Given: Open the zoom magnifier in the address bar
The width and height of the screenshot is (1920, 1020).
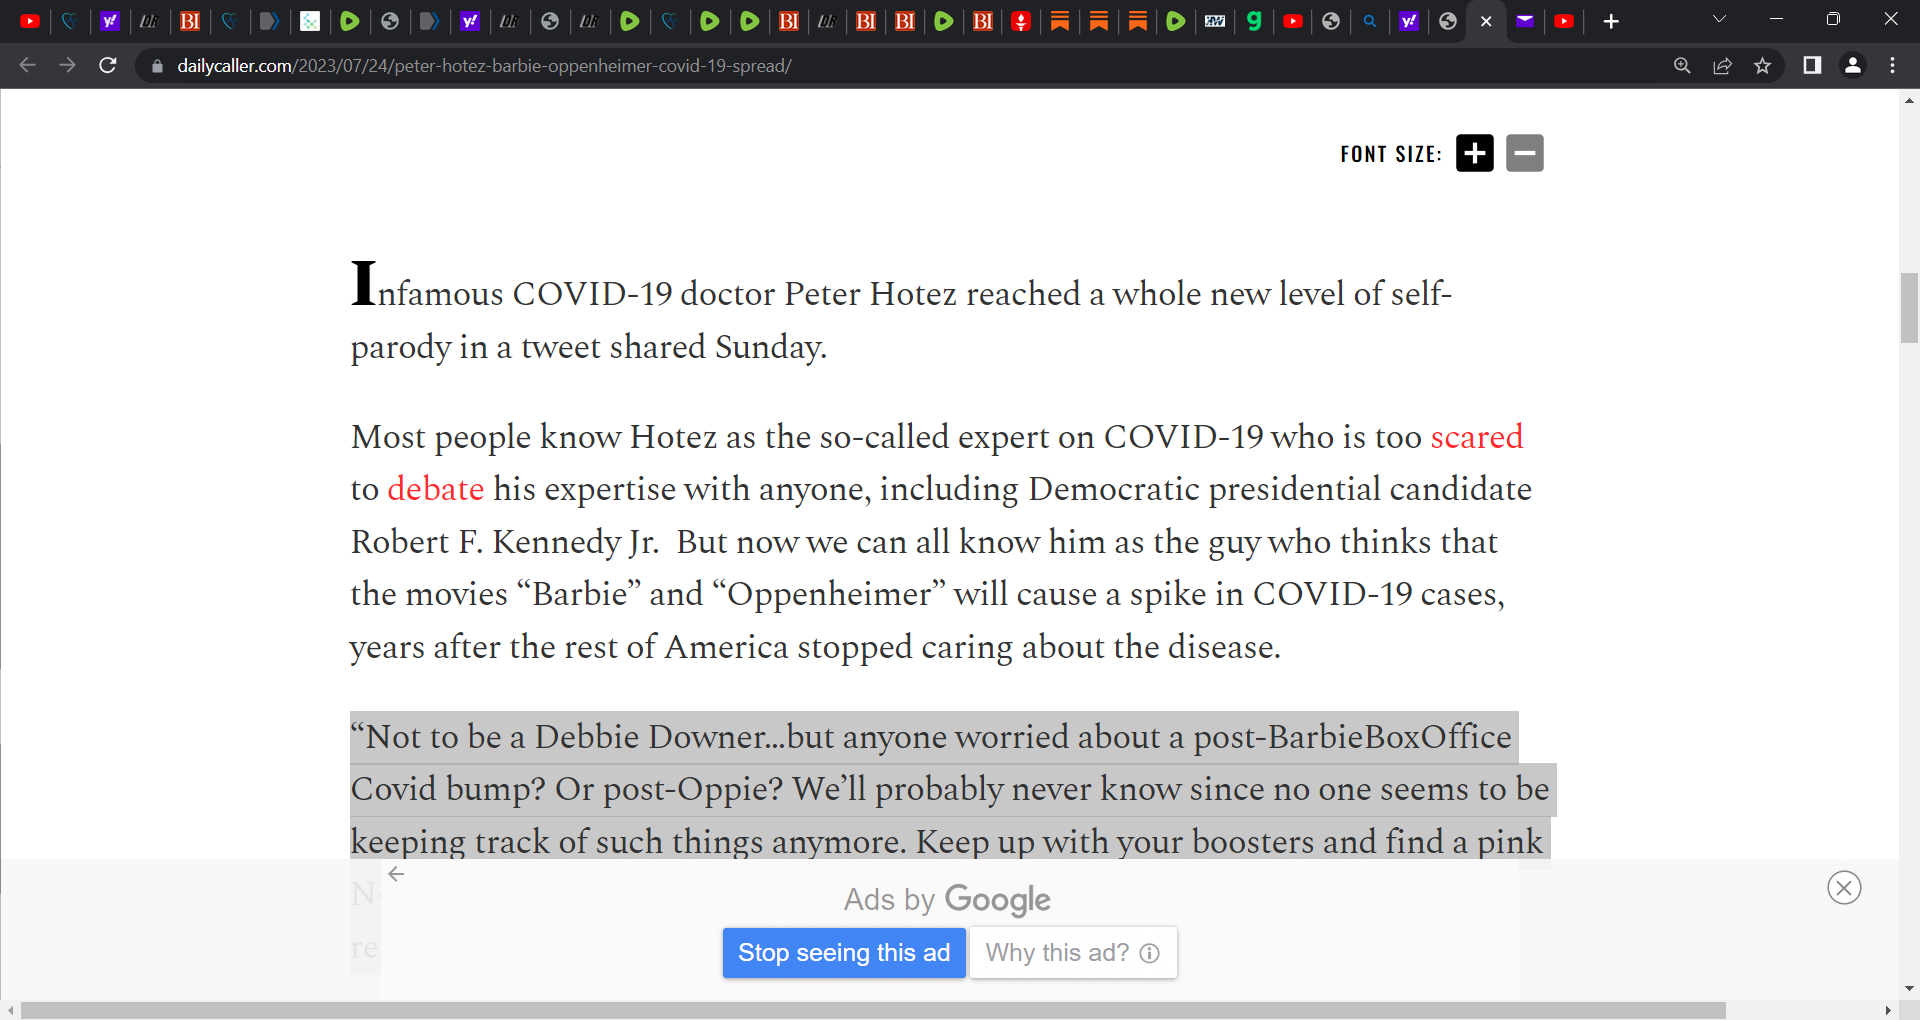Looking at the screenshot, I should pyautogui.click(x=1682, y=65).
